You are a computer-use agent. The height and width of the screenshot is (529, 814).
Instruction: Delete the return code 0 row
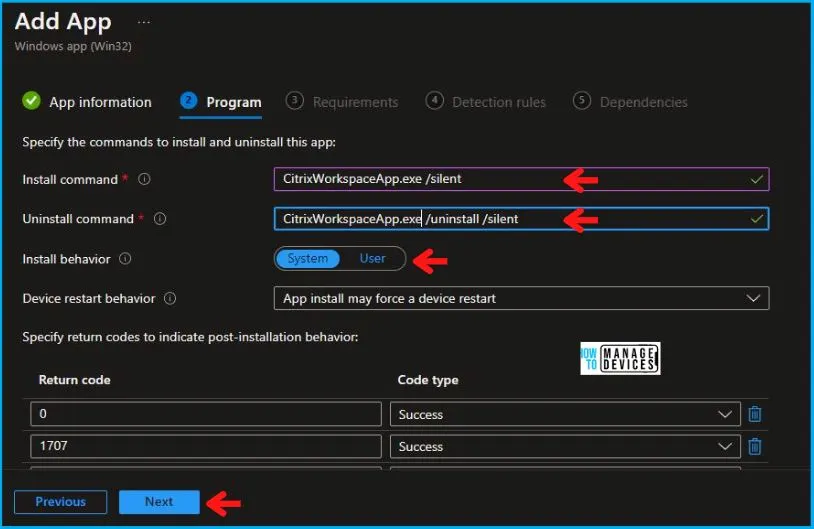tap(755, 414)
